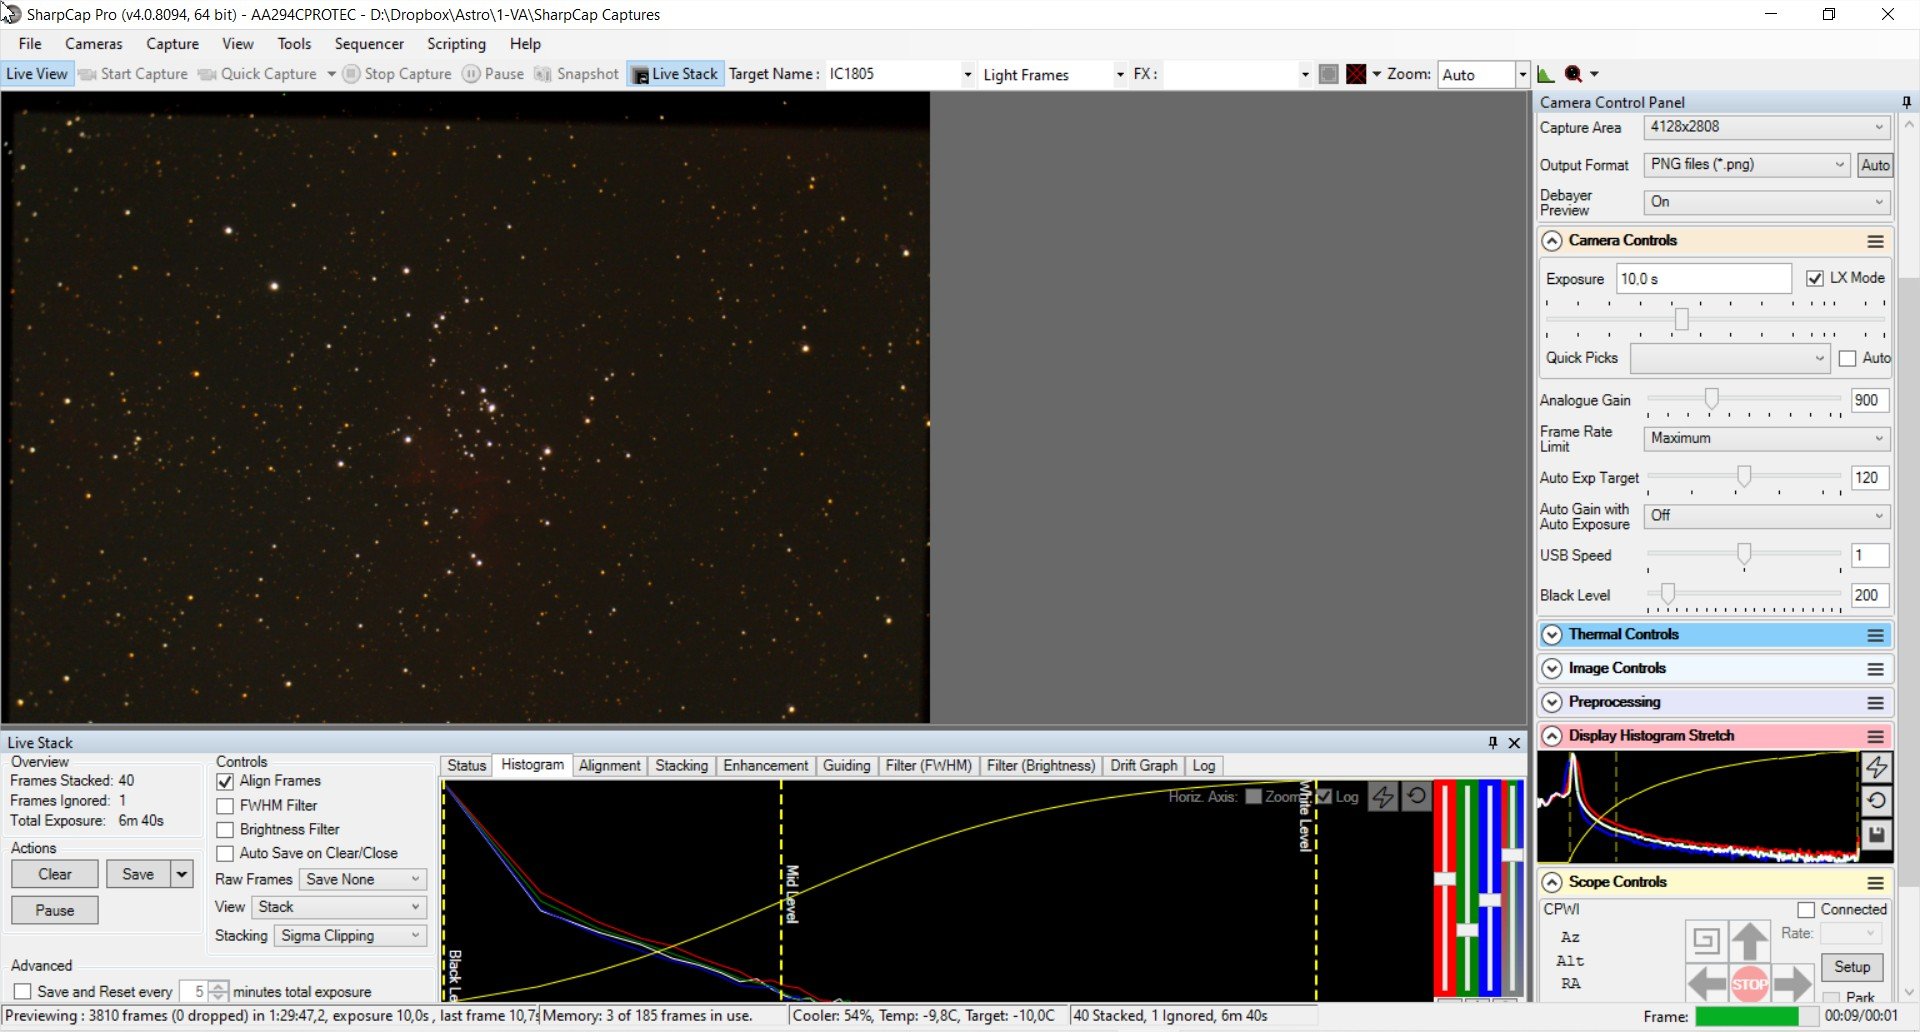Image resolution: width=1920 pixels, height=1032 pixels.
Task: Click the scope Setup button
Action: pos(1852,967)
